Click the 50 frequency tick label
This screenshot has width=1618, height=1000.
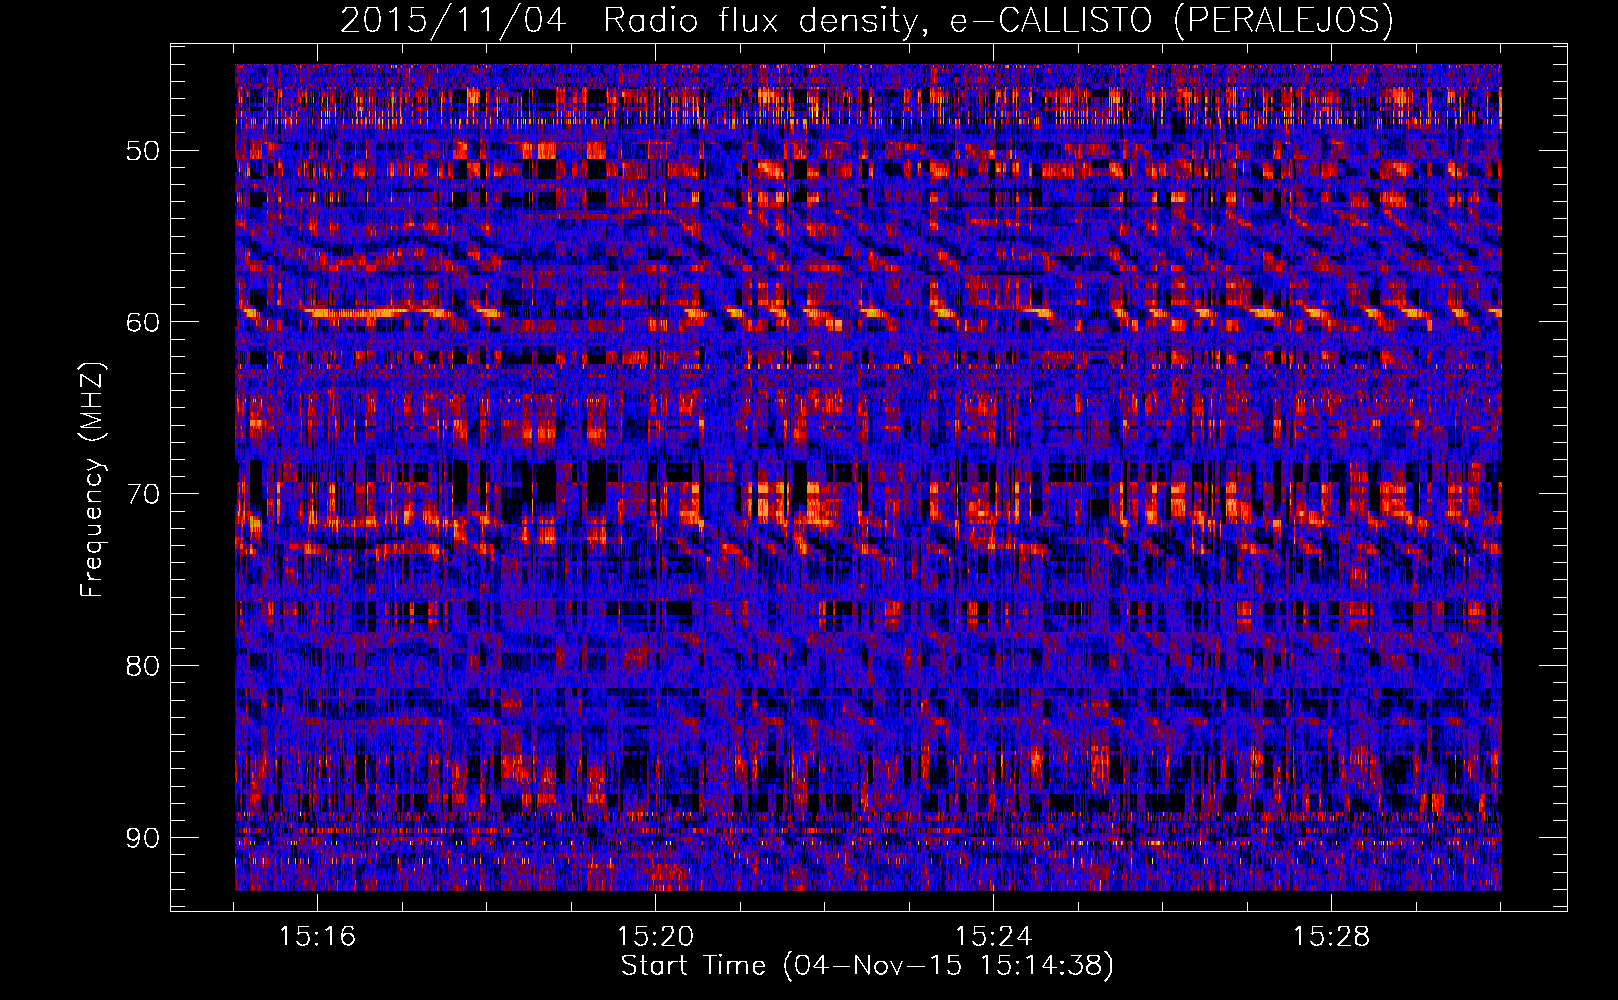coord(143,151)
